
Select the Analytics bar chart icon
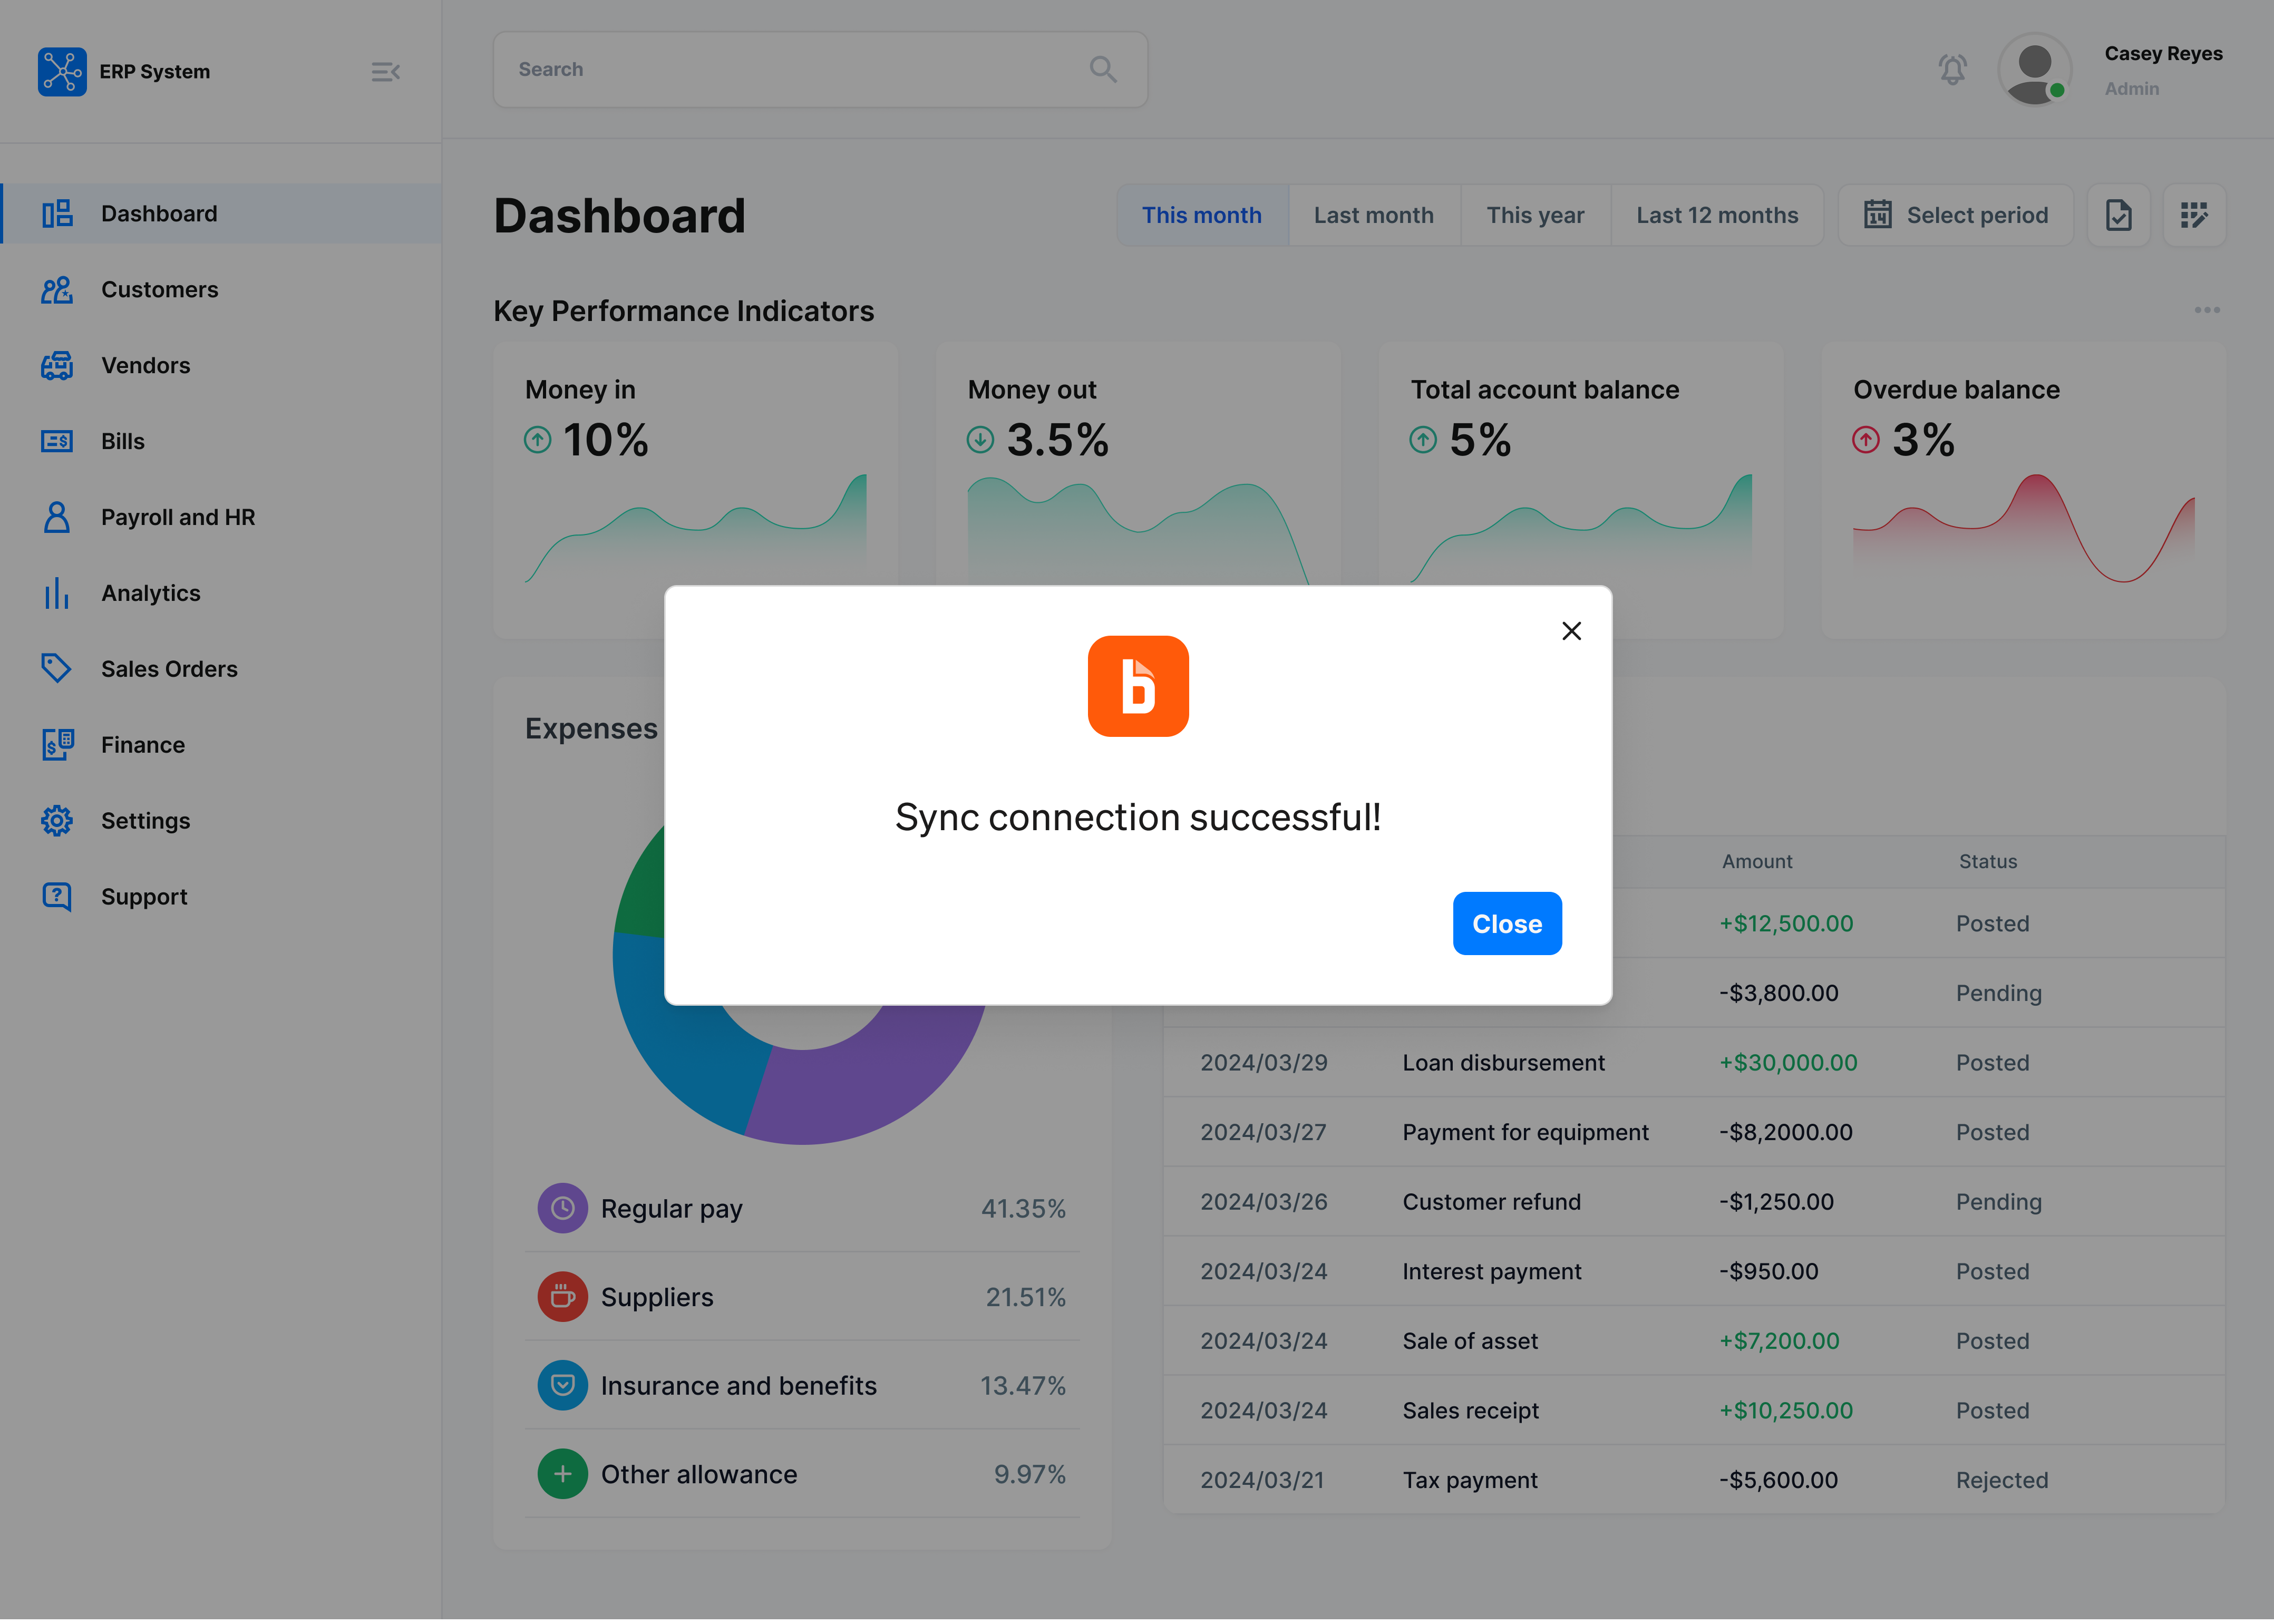(57, 593)
